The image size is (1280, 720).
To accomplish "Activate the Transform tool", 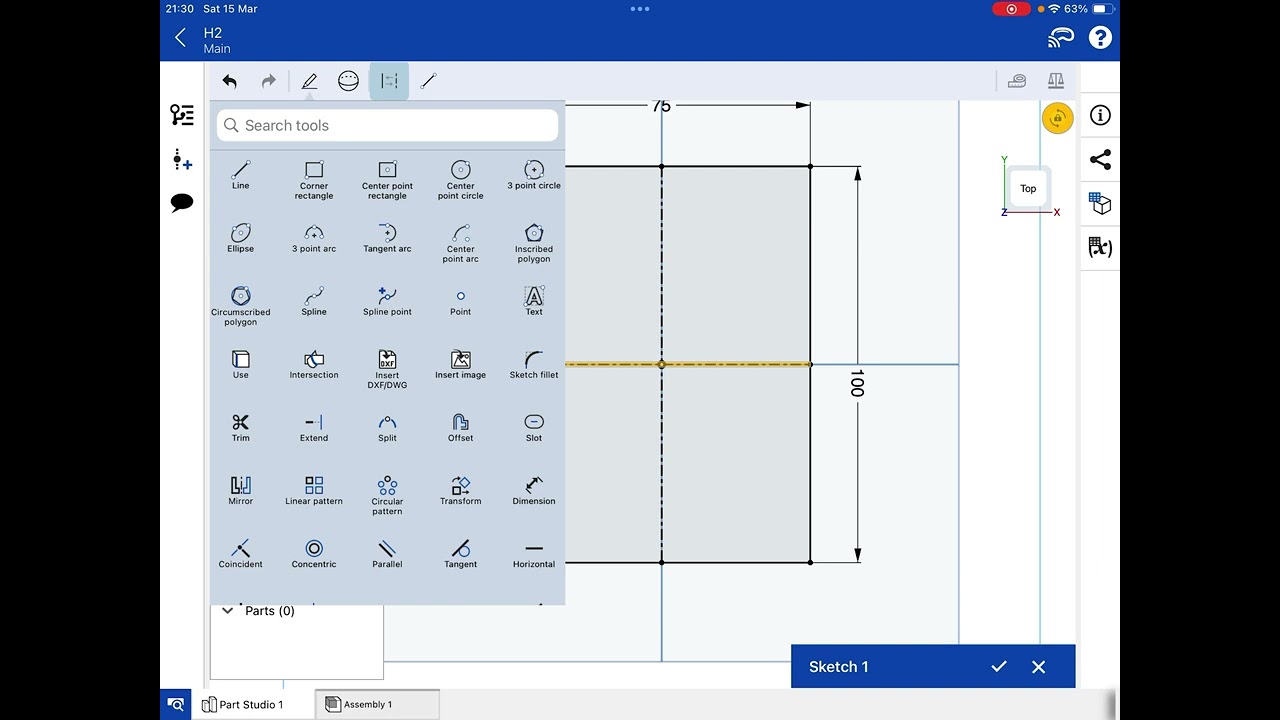I will coord(461,490).
